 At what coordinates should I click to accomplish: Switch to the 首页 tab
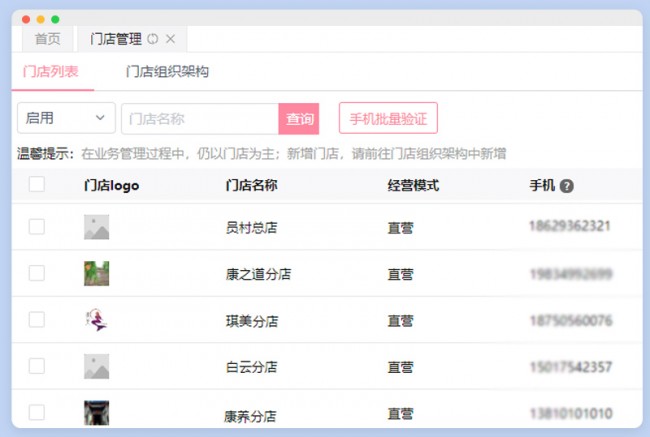(47, 39)
